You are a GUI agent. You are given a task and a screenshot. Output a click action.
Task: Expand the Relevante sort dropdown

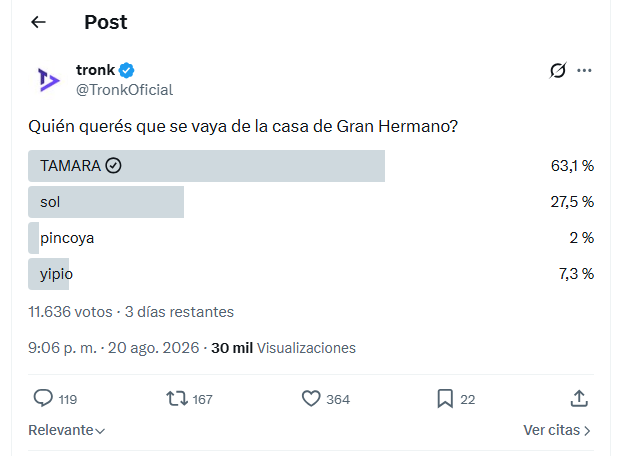(67, 430)
